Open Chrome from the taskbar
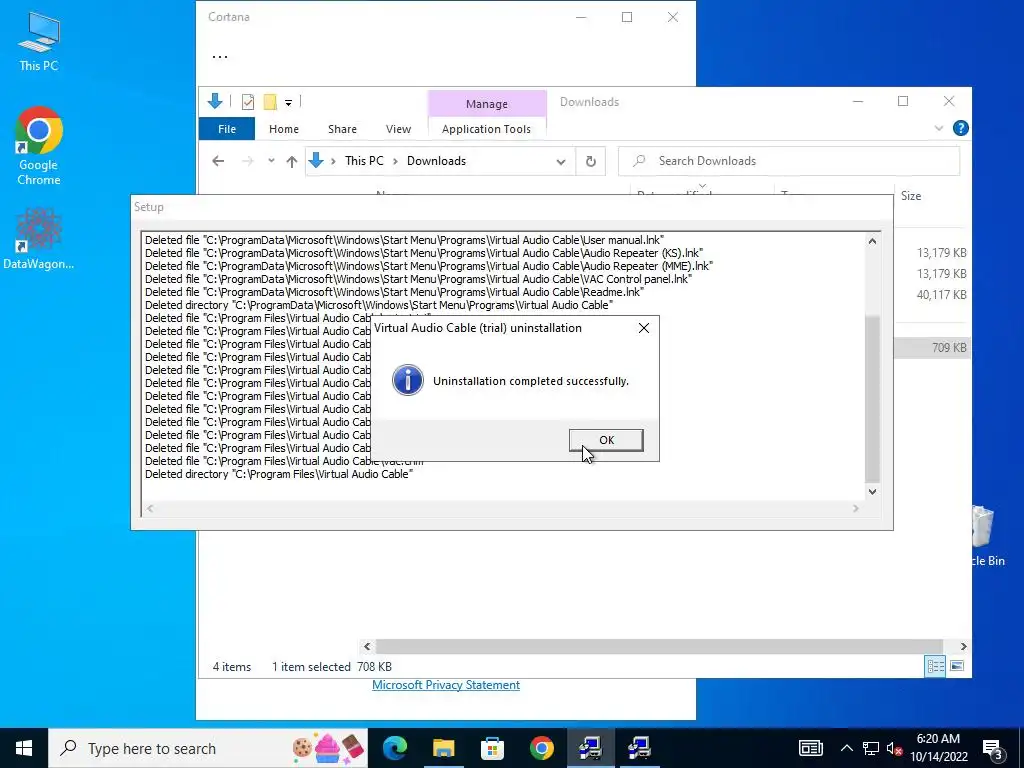 541,748
